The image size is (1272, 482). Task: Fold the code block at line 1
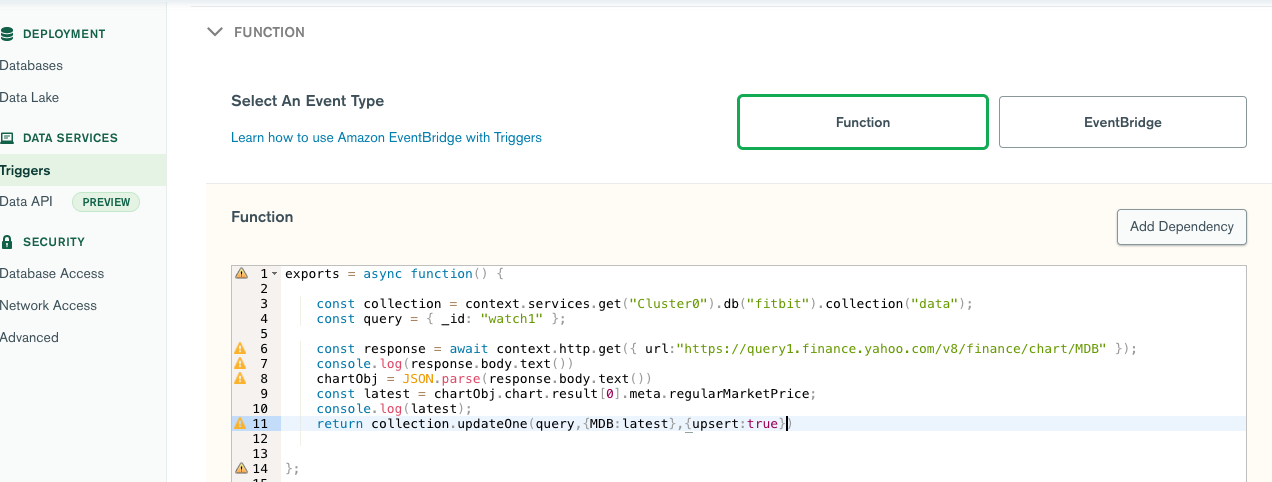(274, 274)
